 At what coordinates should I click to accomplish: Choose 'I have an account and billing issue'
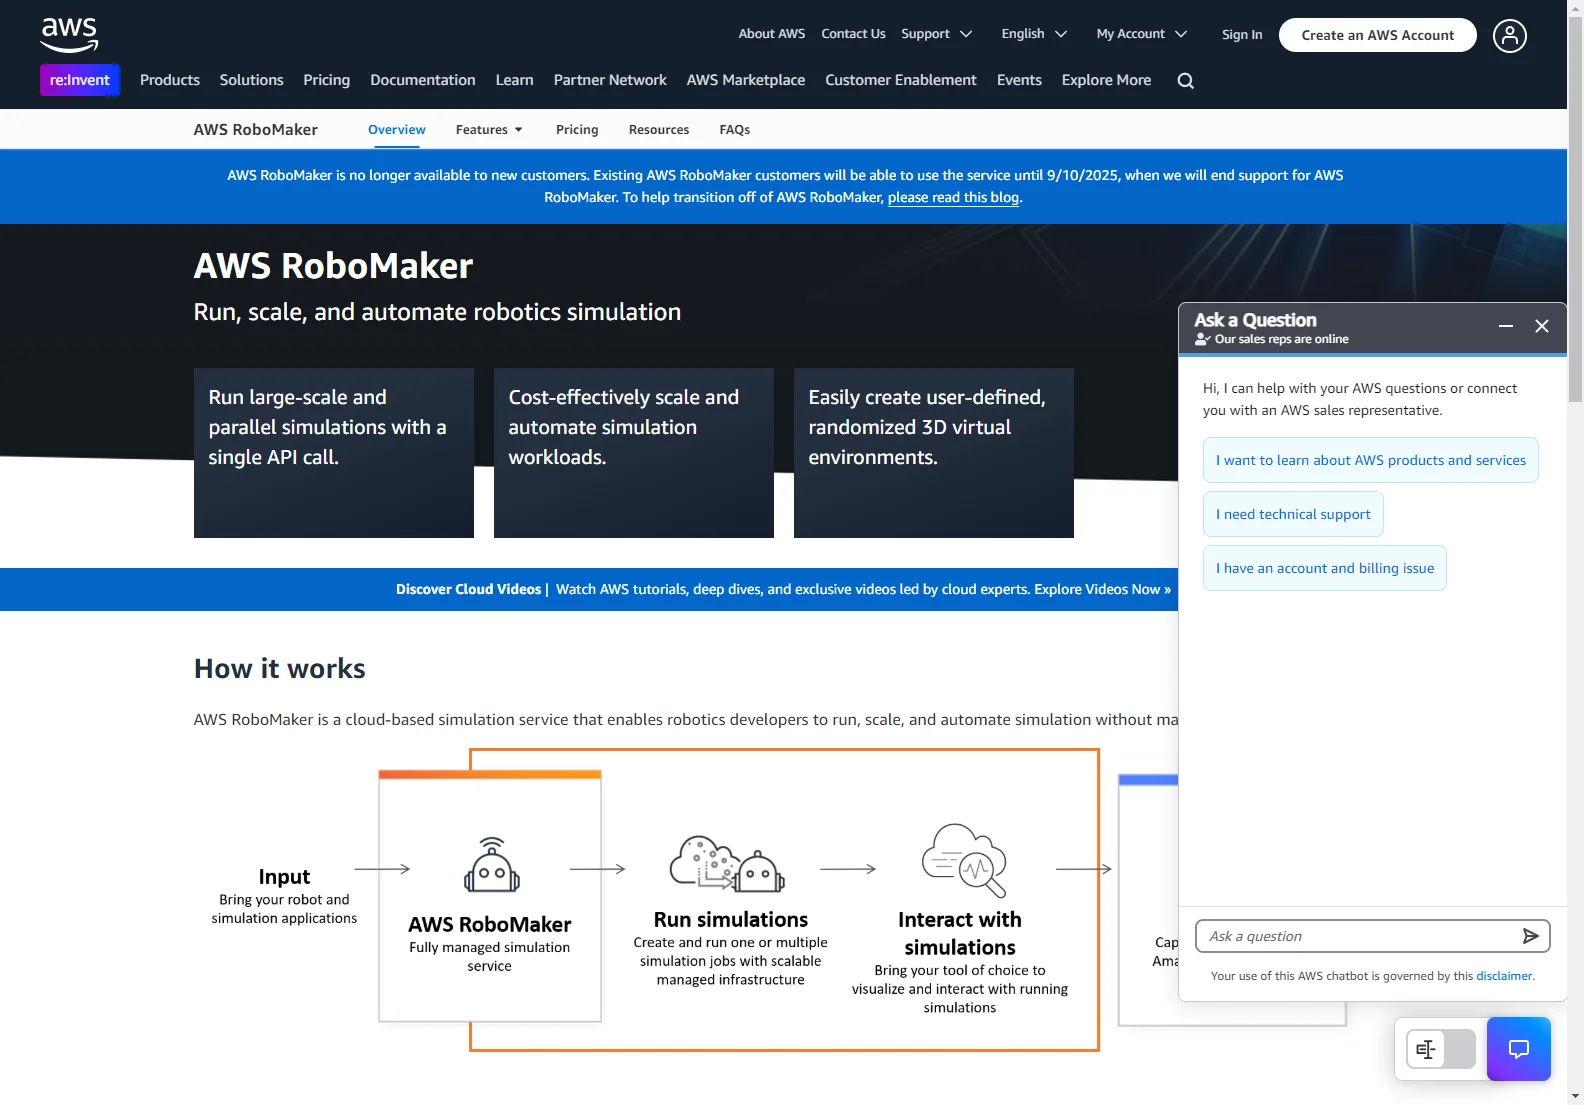[1325, 568]
